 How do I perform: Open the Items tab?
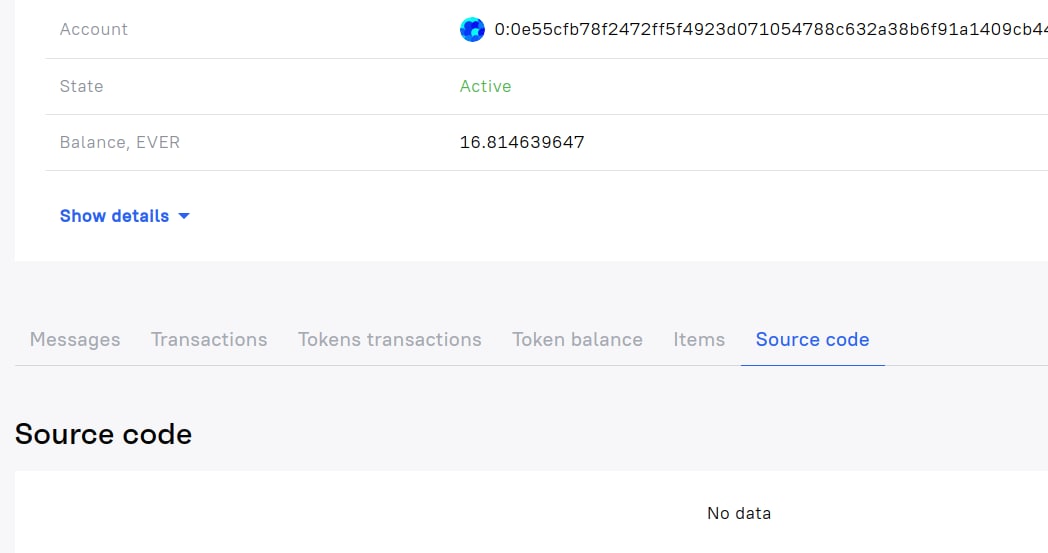pos(699,340)
